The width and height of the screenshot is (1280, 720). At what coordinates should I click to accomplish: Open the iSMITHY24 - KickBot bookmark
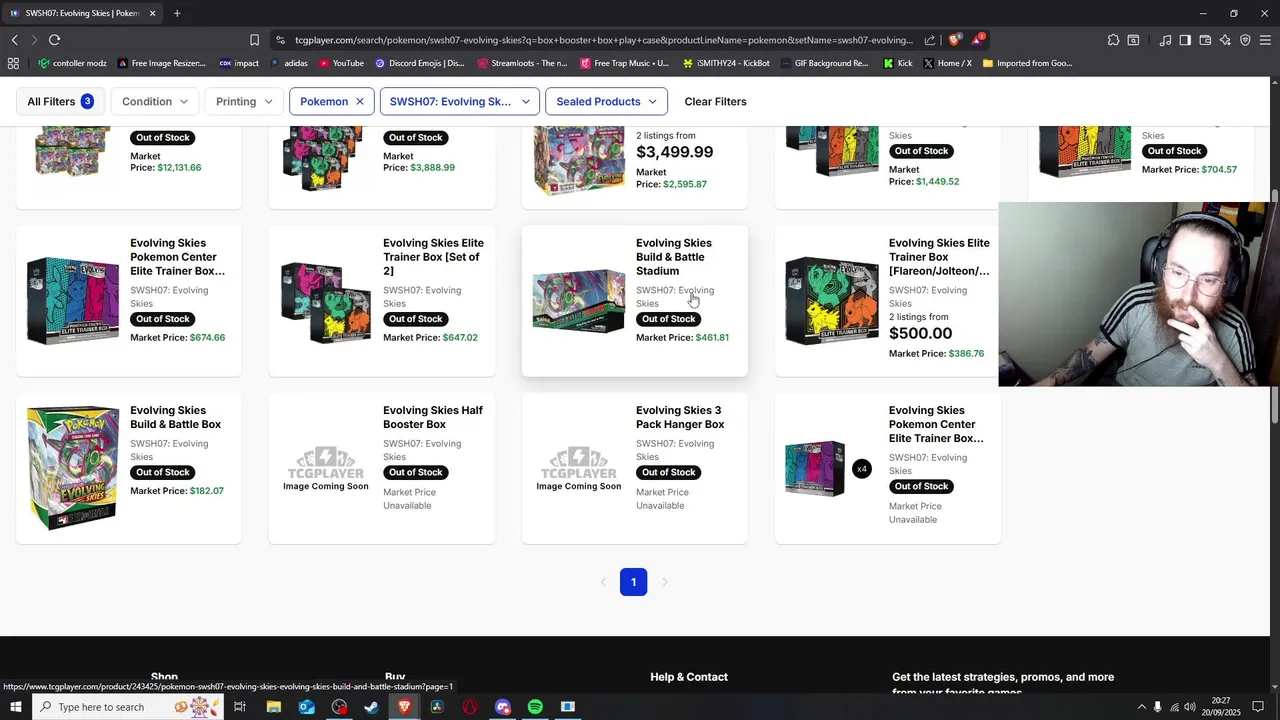(726, 63)
